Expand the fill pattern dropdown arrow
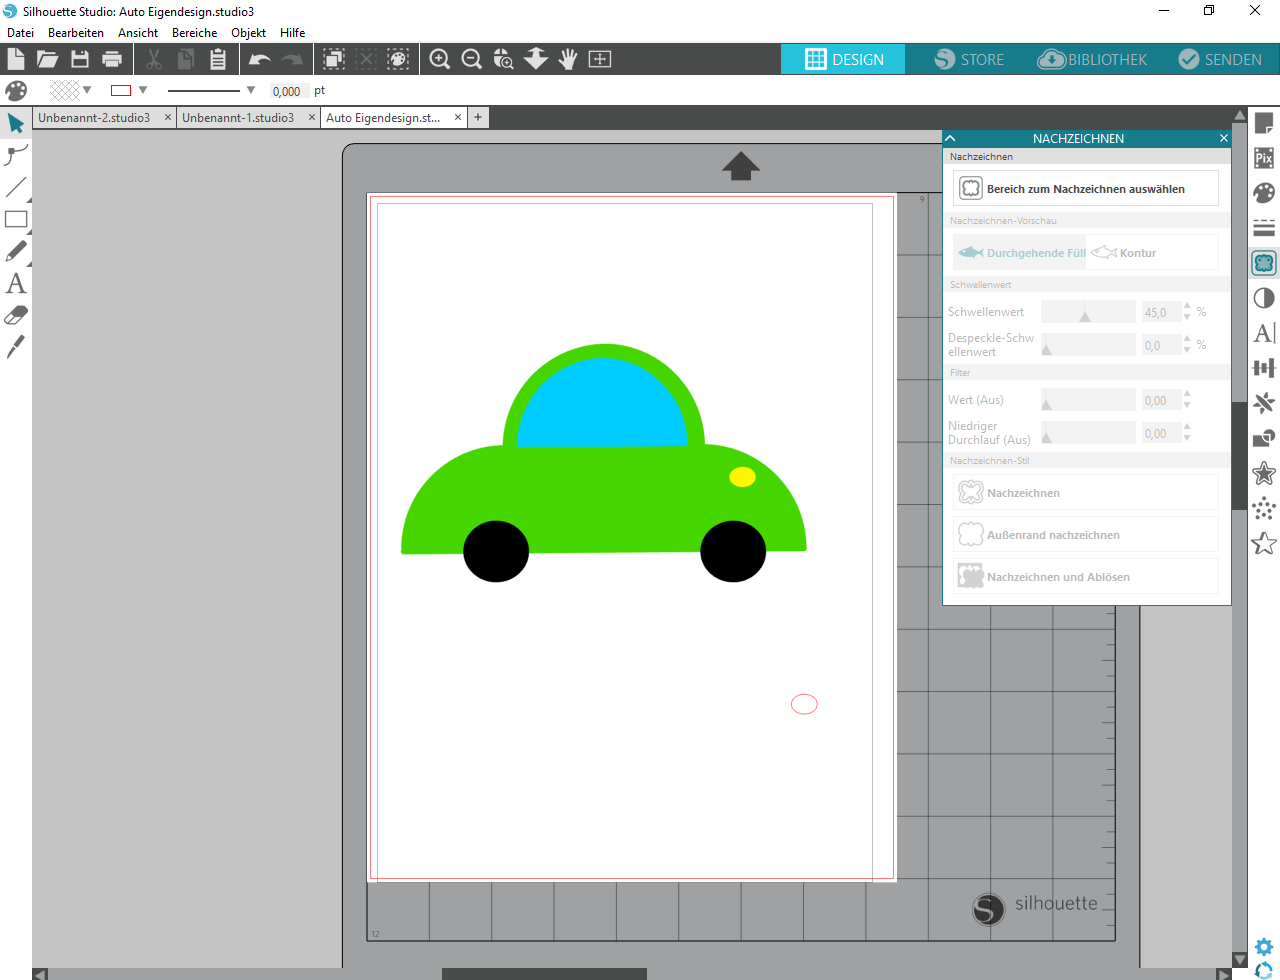This screenshot has height=980, width=1280. click(87, 90)
